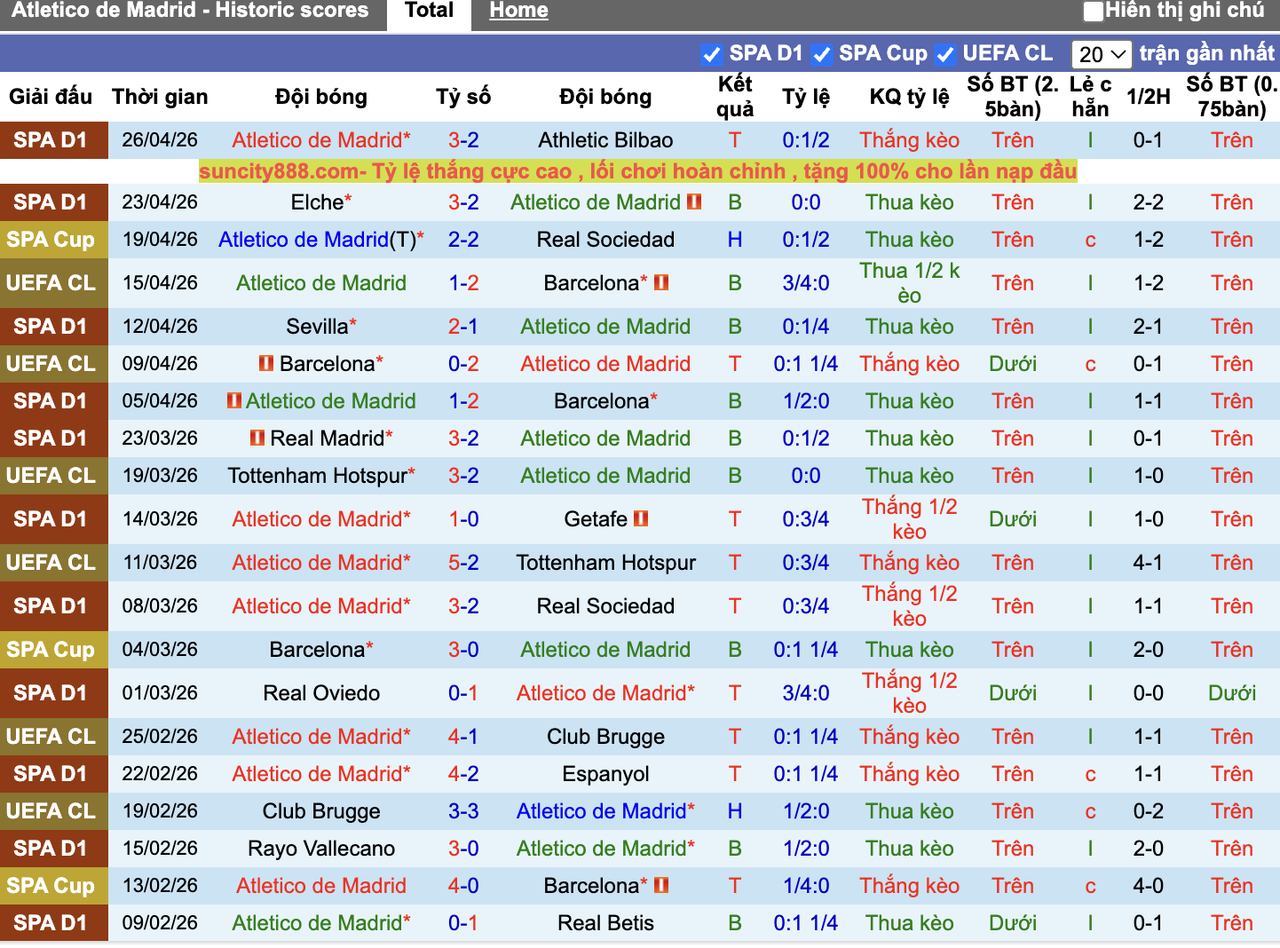
Task: Click Barcelona's red card icon, 09/04/26 row
Action: click(266, 364)
